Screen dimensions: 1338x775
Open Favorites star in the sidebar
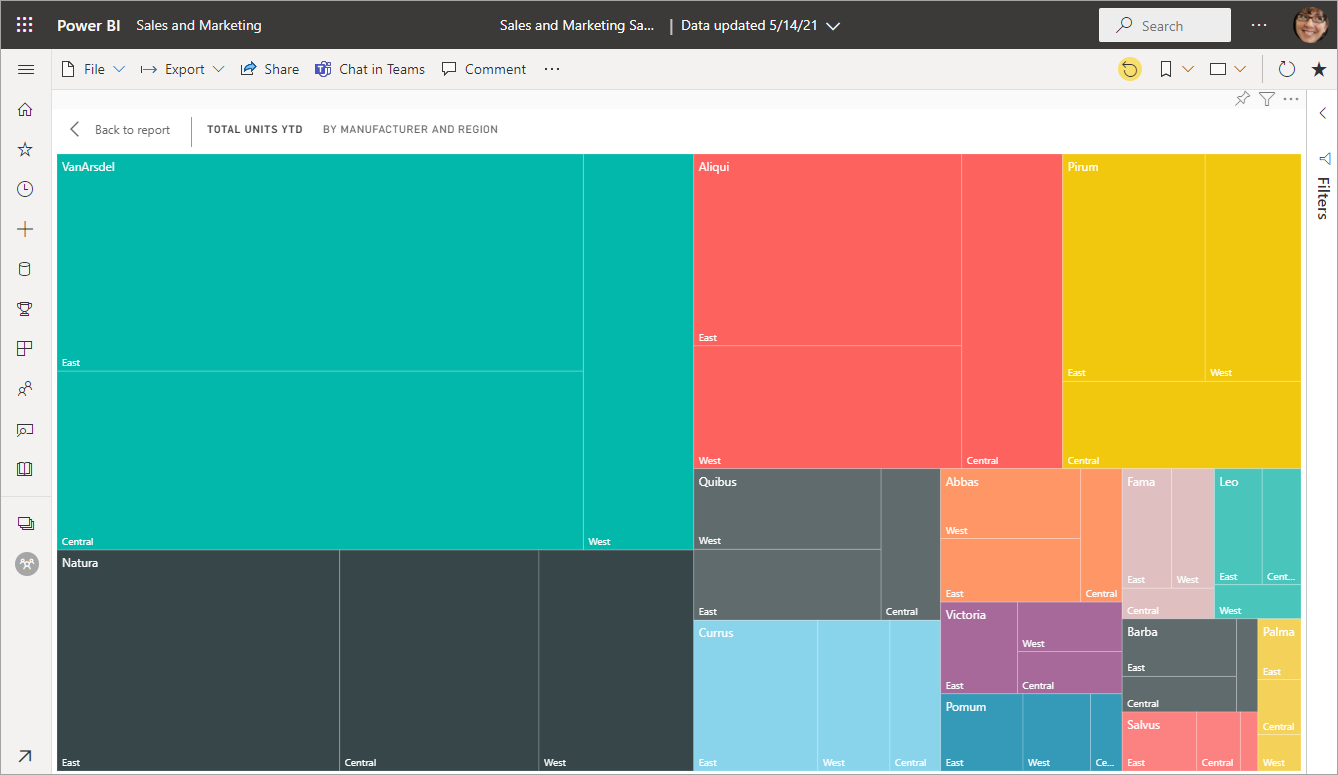click(26, 149)
